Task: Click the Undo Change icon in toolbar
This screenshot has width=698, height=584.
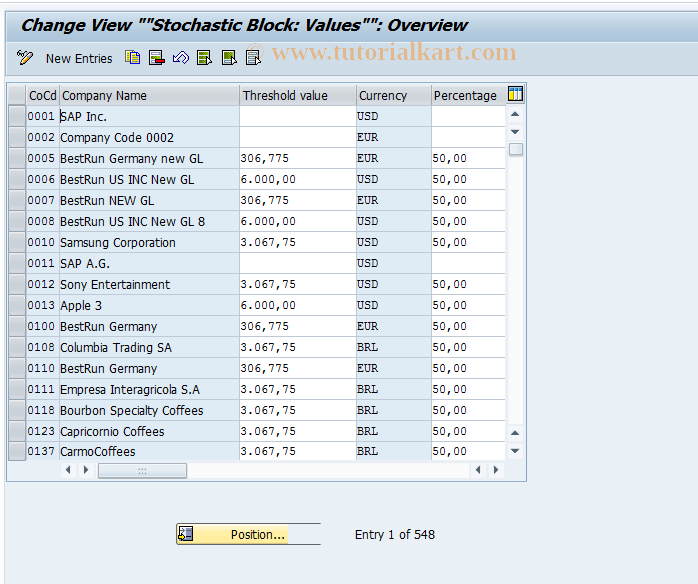Action: [181, 58]
